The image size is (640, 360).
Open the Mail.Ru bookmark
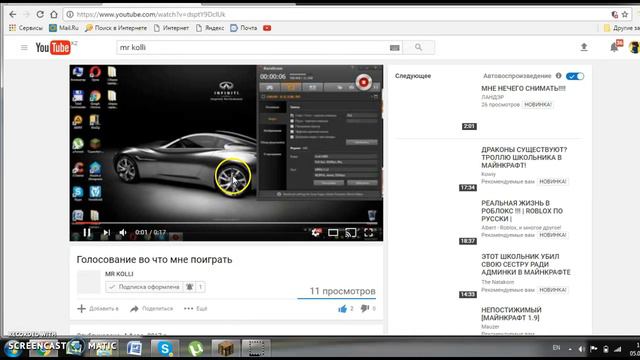pyautogui.click(x=64, y=28)
